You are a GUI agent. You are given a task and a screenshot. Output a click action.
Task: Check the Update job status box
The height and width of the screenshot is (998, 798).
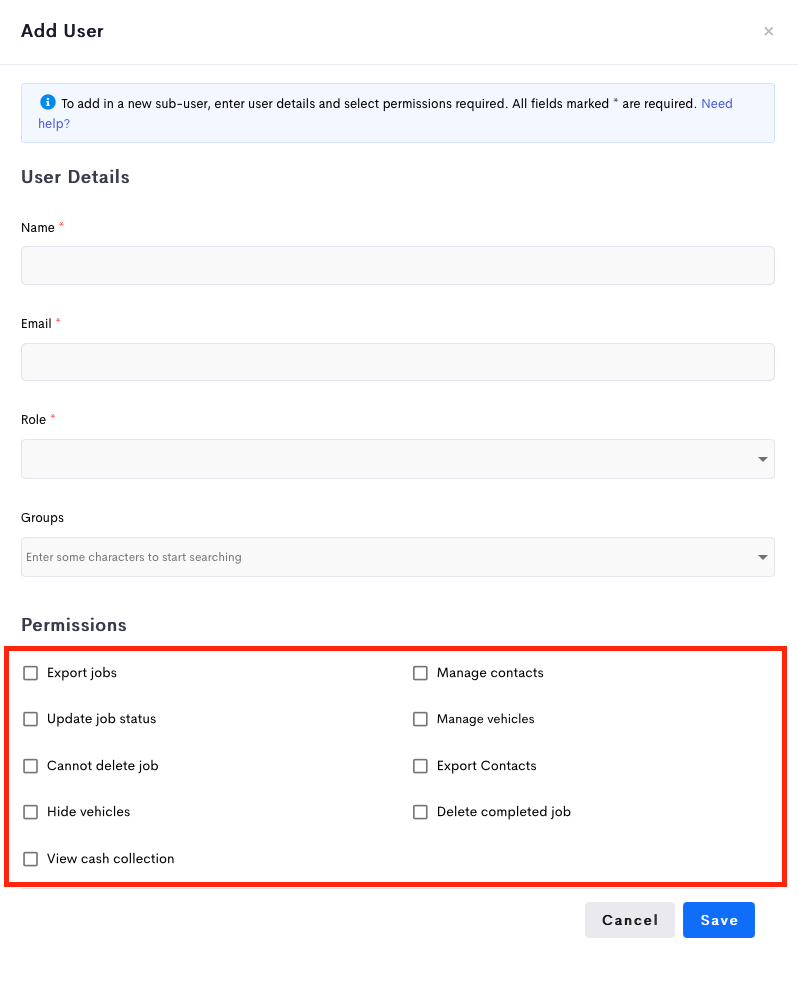click(x=31, y=719)
